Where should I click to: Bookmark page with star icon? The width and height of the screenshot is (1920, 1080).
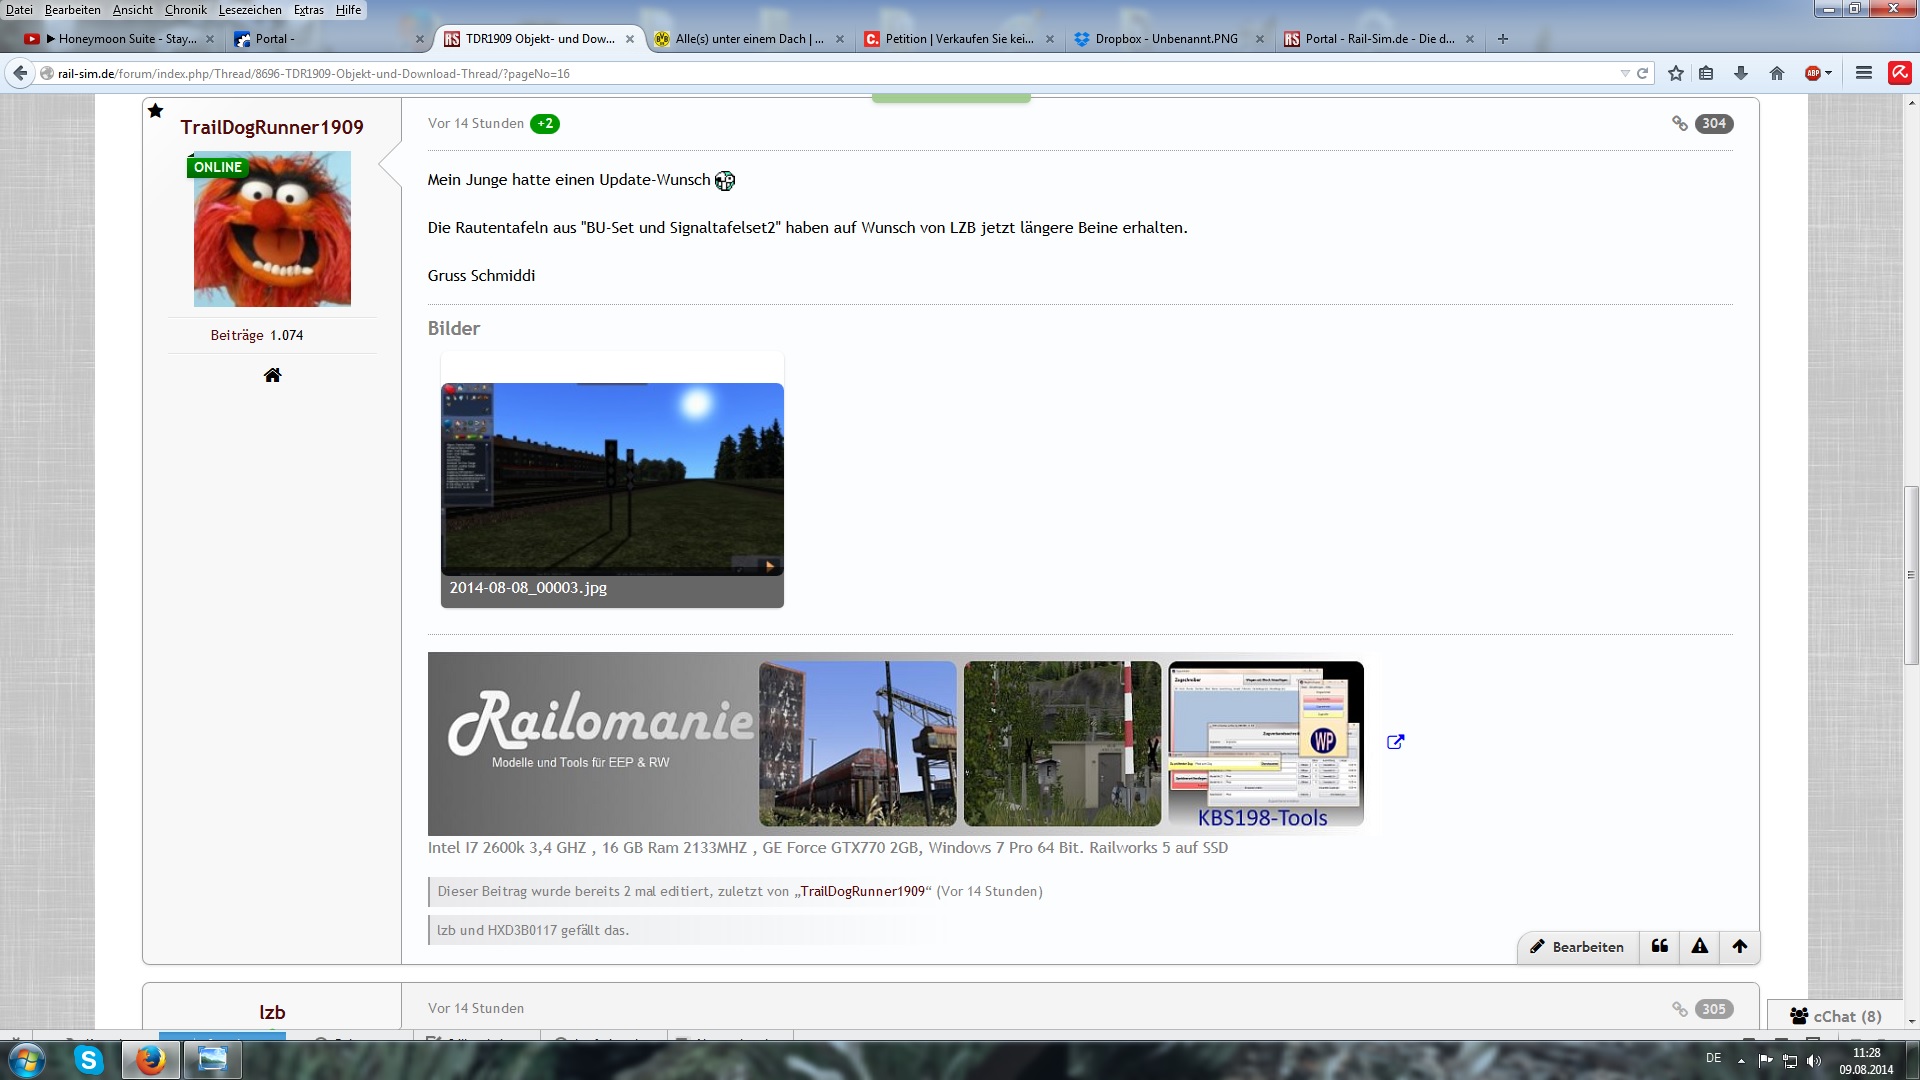pos(1676,73)
